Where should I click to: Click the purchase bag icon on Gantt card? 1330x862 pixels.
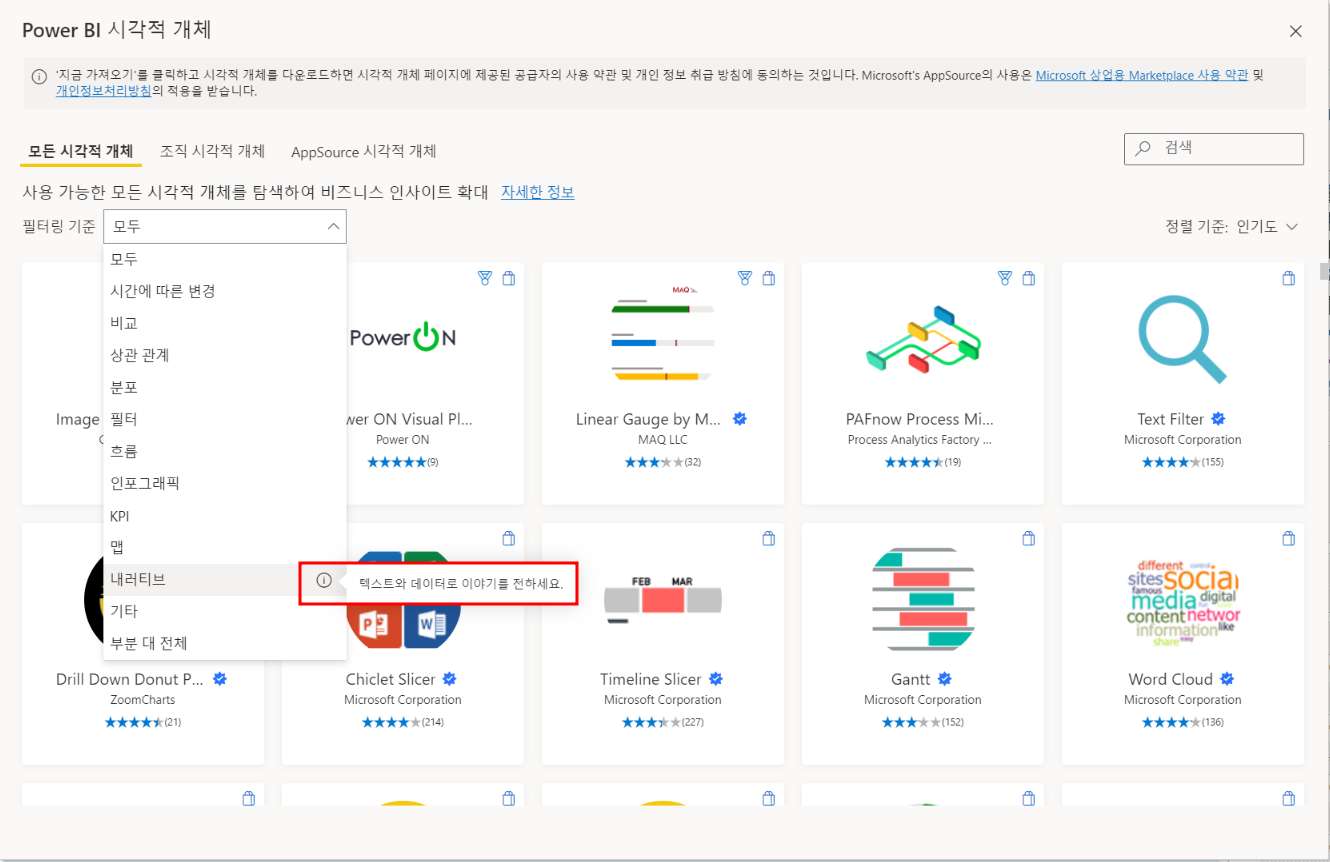pos(1029,539)
